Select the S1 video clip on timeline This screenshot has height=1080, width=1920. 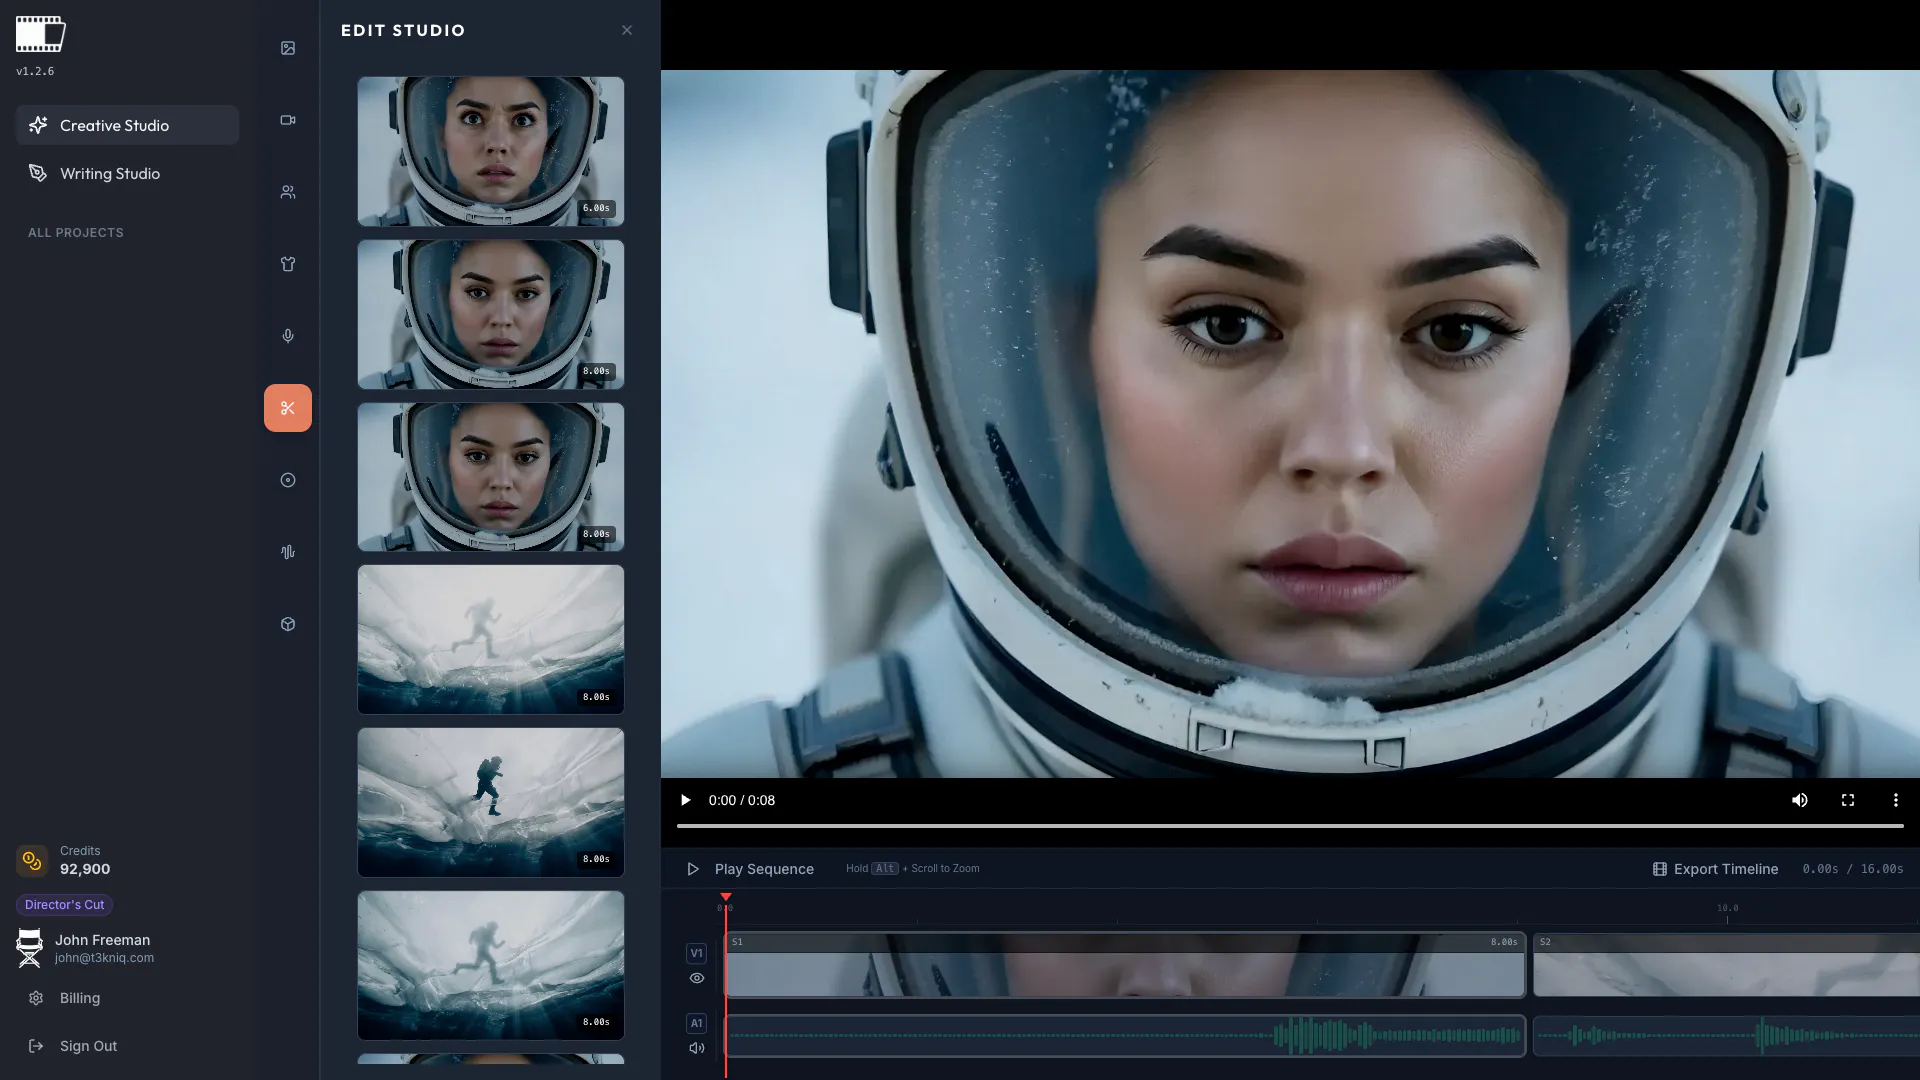1125,965
